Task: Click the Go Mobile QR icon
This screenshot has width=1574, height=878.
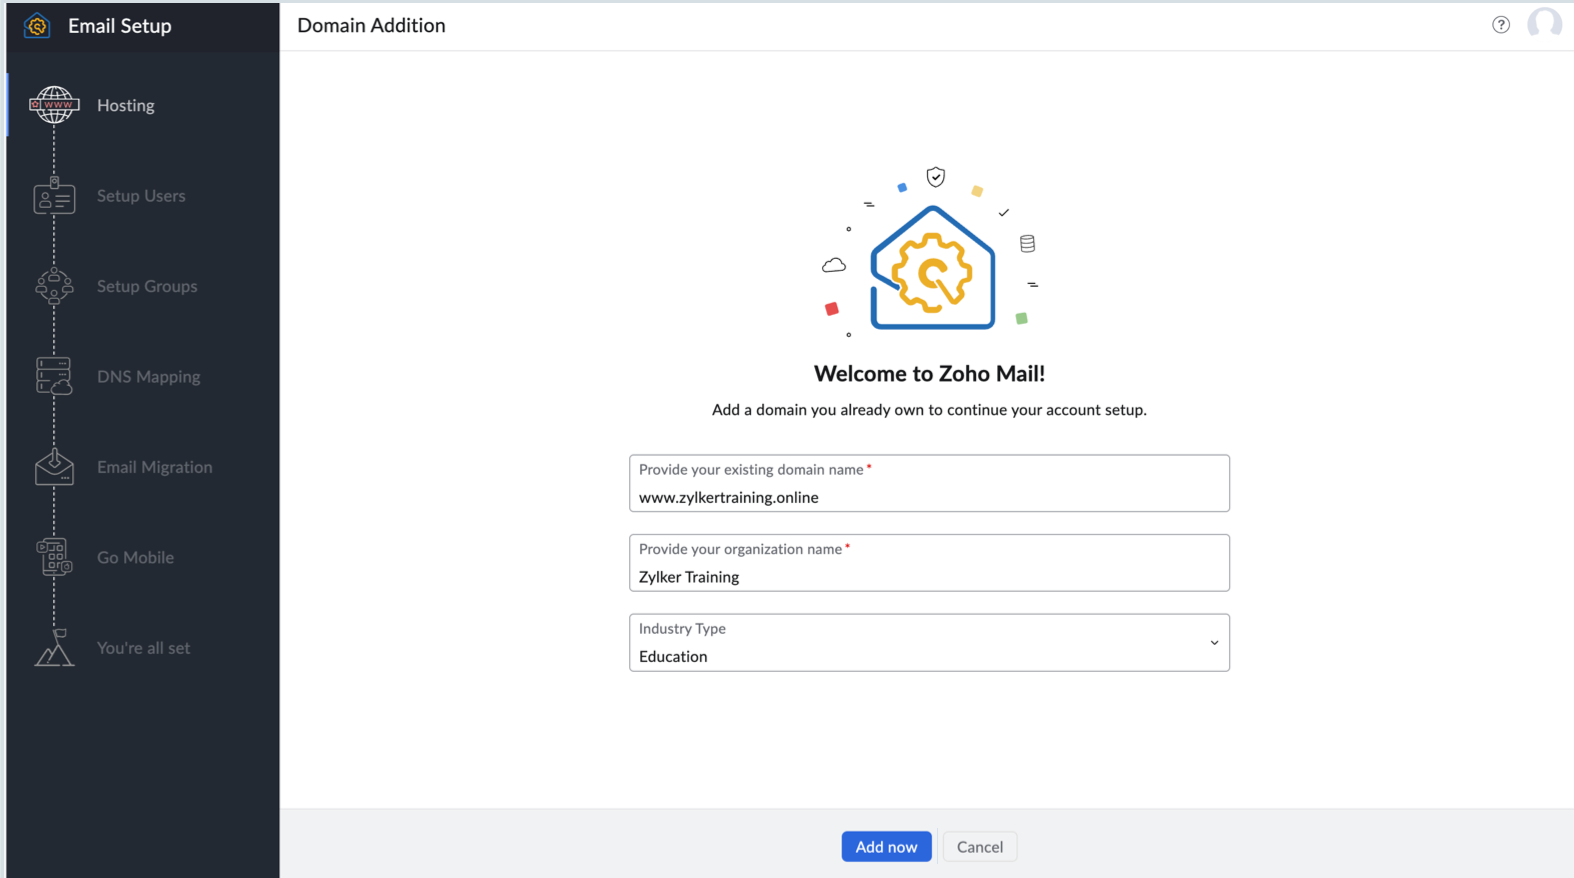Action: [x=54, y=557]
